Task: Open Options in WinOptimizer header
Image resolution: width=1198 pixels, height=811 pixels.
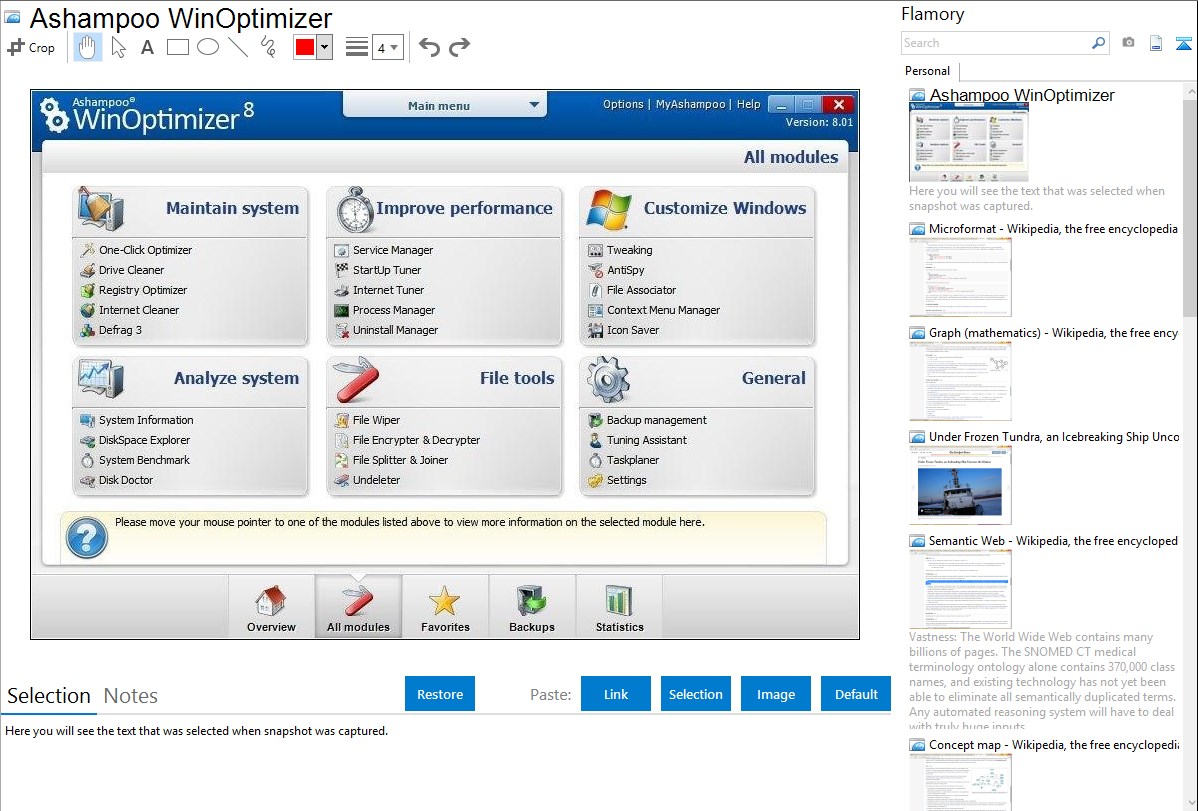Action: tap(623, 104)
